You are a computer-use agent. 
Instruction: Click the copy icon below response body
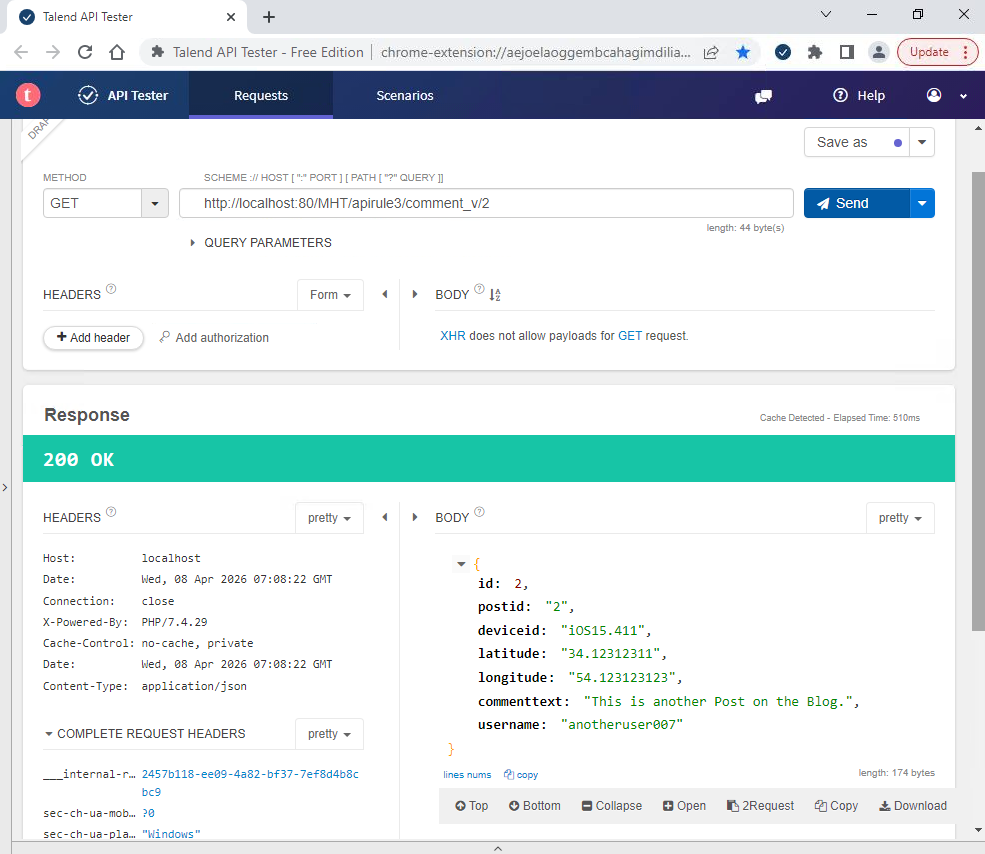[521, 774]
